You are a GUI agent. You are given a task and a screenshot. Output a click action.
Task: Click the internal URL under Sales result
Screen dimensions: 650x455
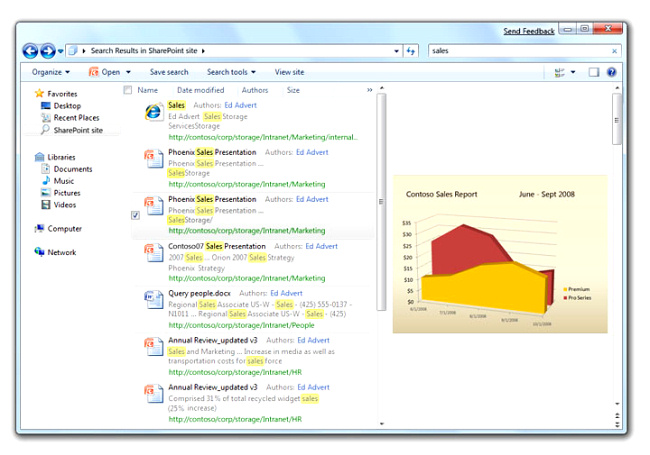(263, 137)
